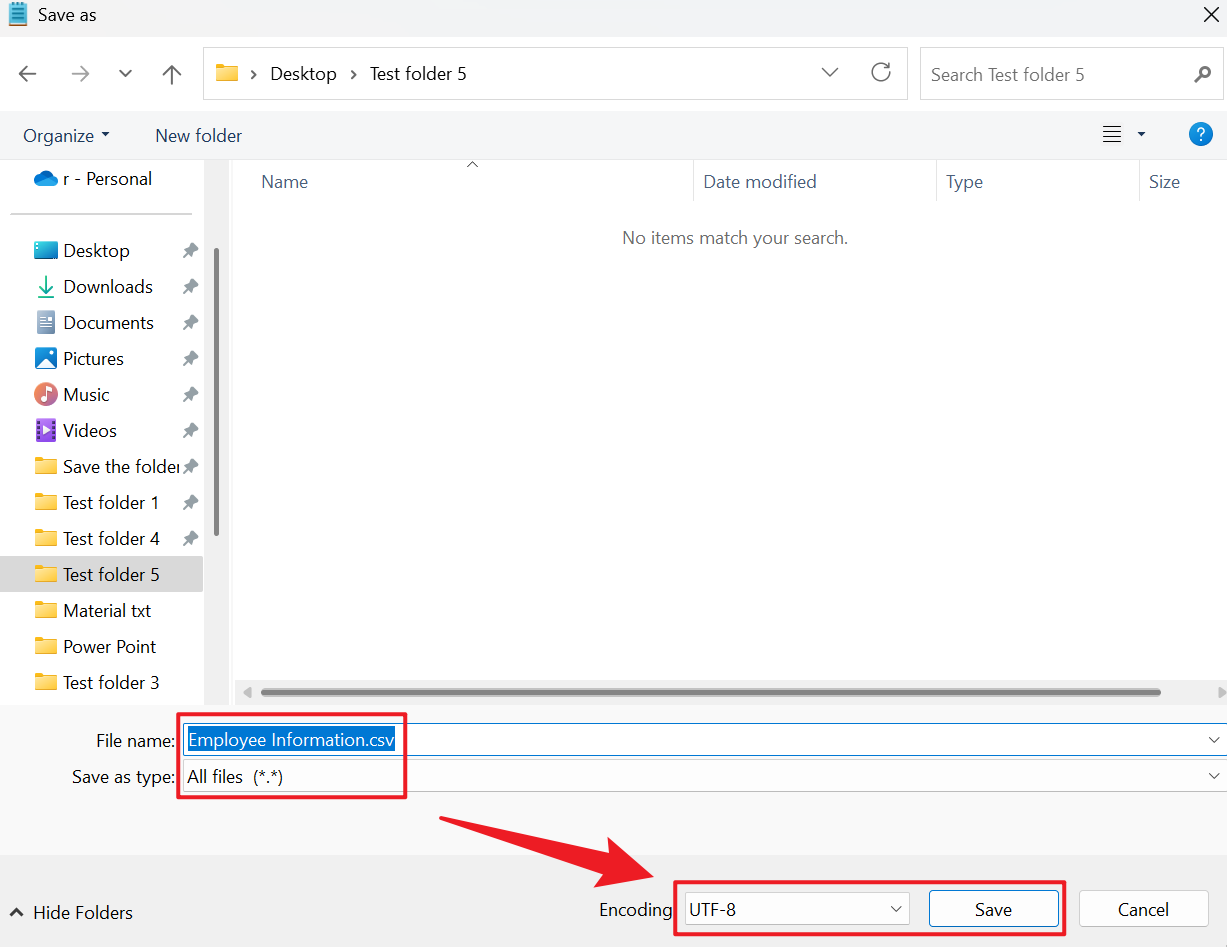The height and width of the screenshot is (947, 1227).
Task: Open the address bar history dropdown
Action: [x=830, y=72]
